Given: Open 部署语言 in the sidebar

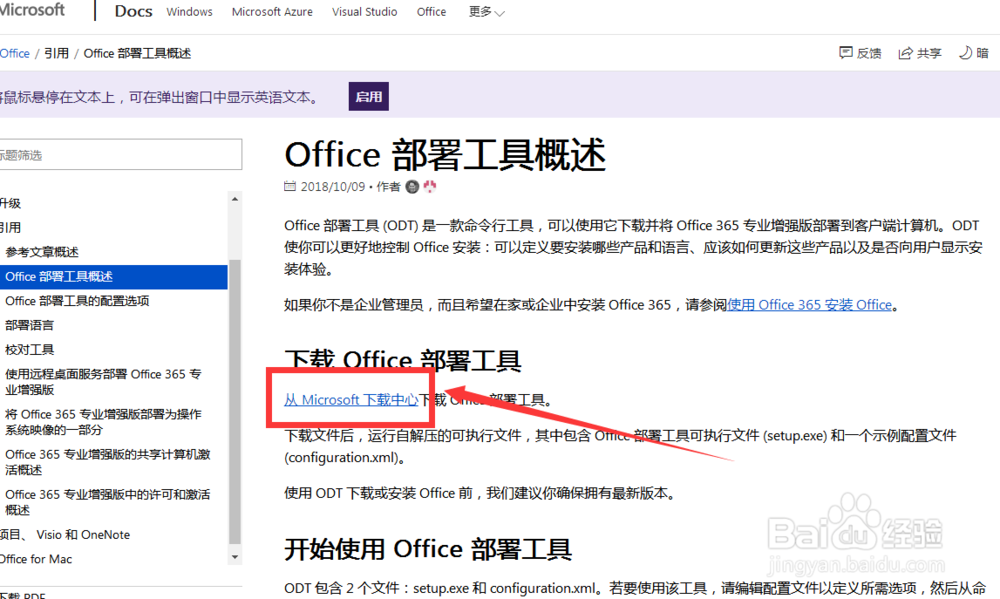Looking at the screenshot, I should click(x=29, y=325).
